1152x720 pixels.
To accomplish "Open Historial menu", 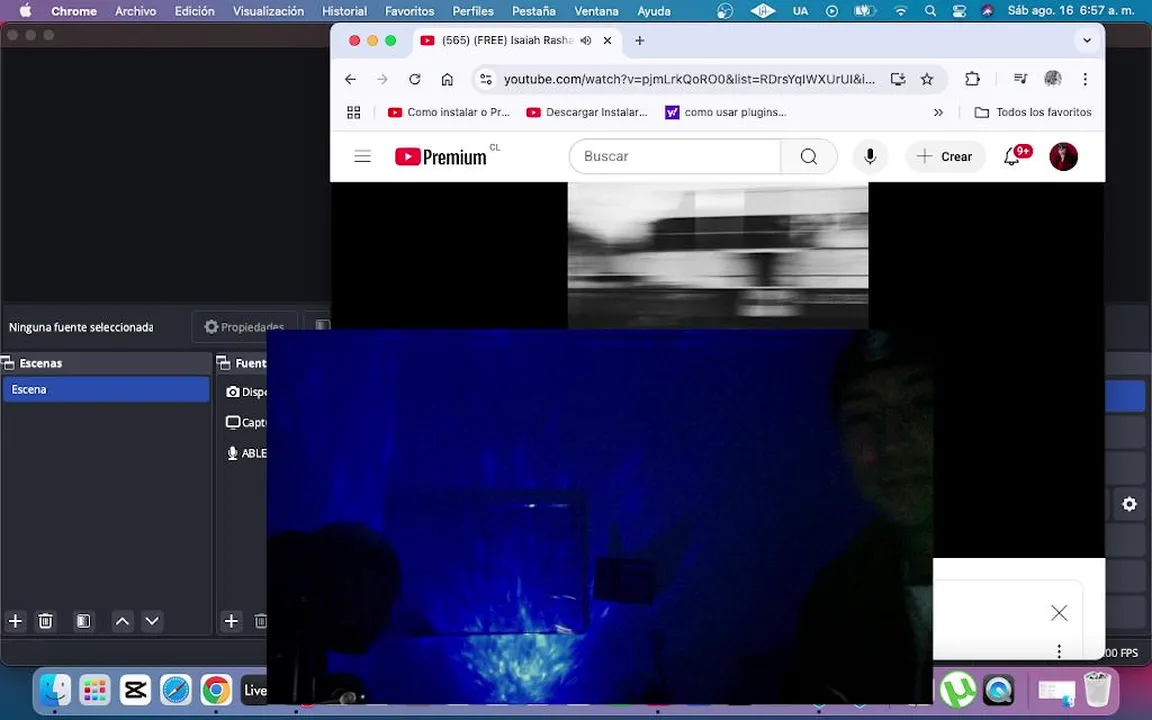I will click(345, 11).
